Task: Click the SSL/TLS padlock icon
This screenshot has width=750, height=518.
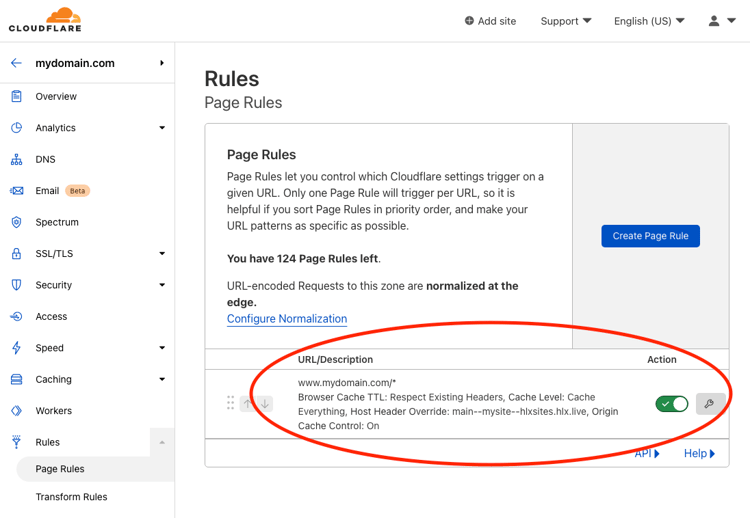Action: [16, 253]
